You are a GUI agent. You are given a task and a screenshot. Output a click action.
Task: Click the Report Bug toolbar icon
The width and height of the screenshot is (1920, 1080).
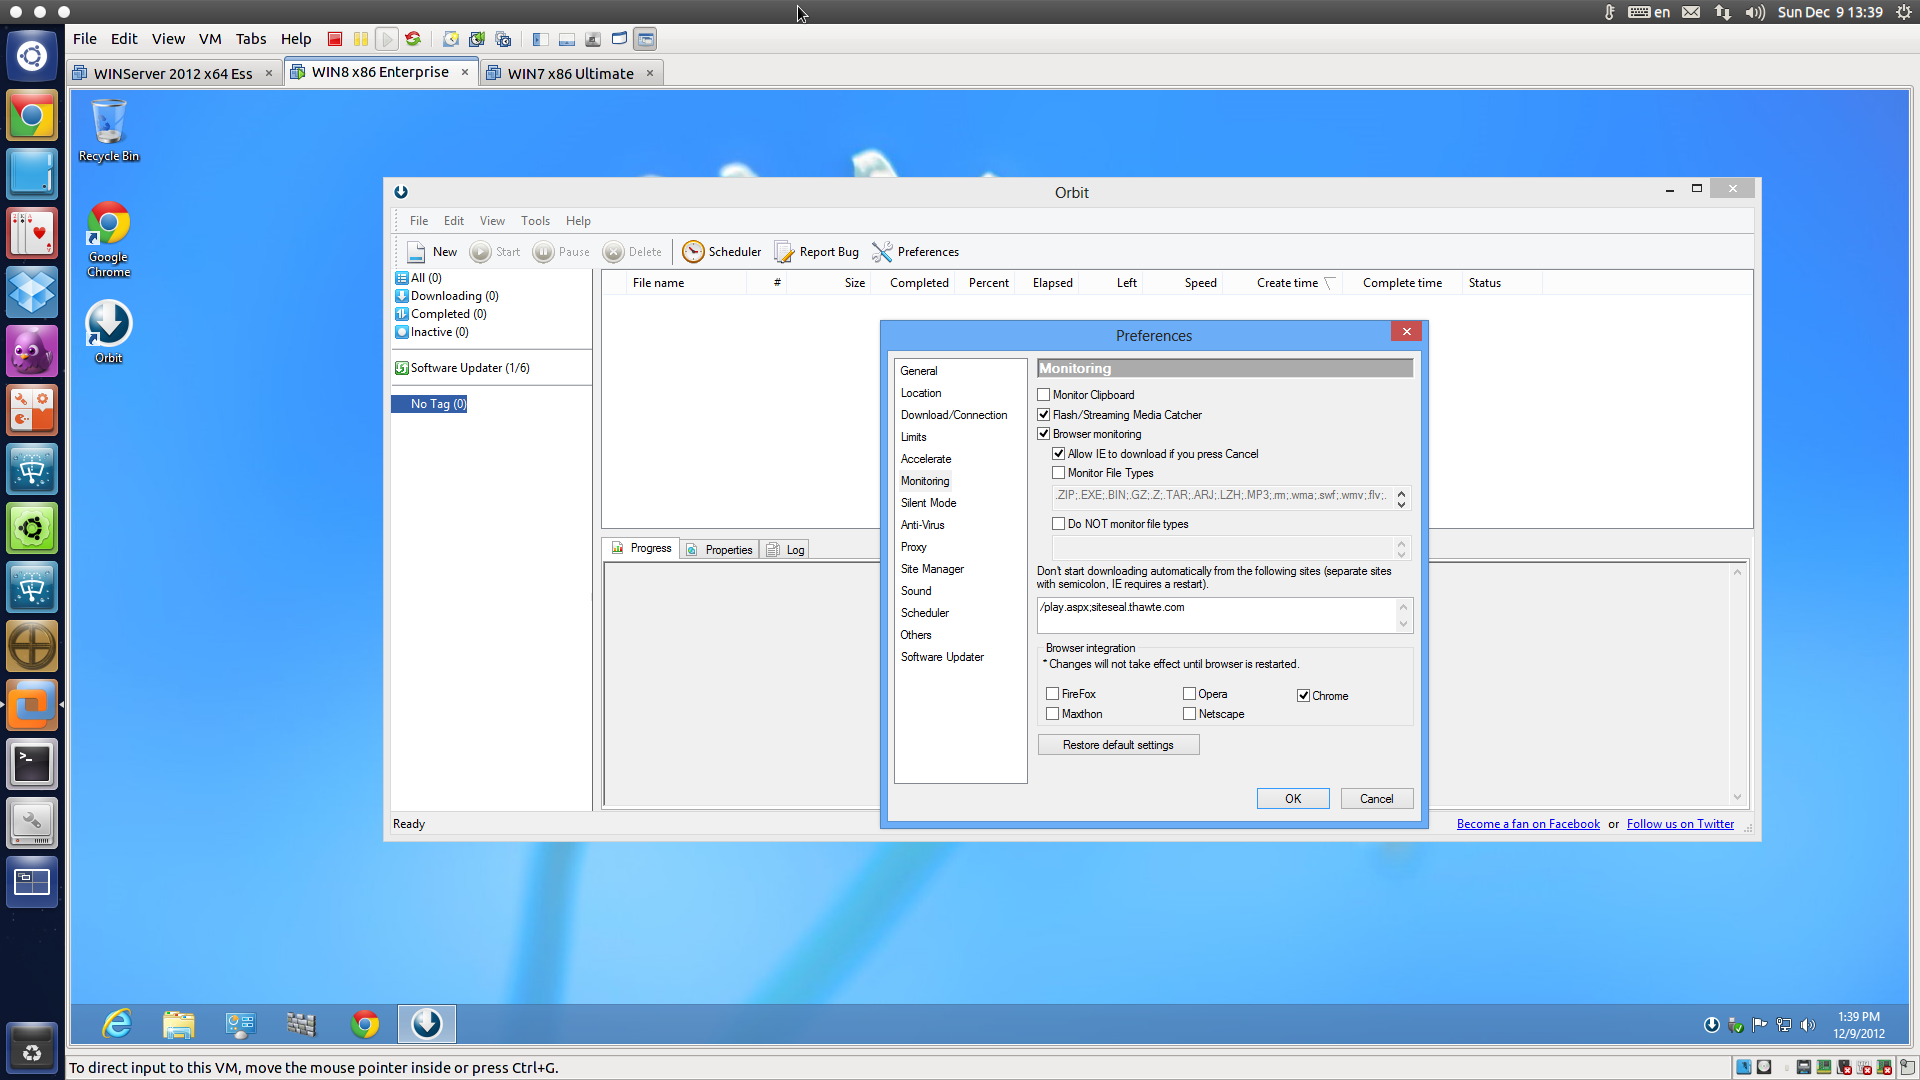point(784,252)
